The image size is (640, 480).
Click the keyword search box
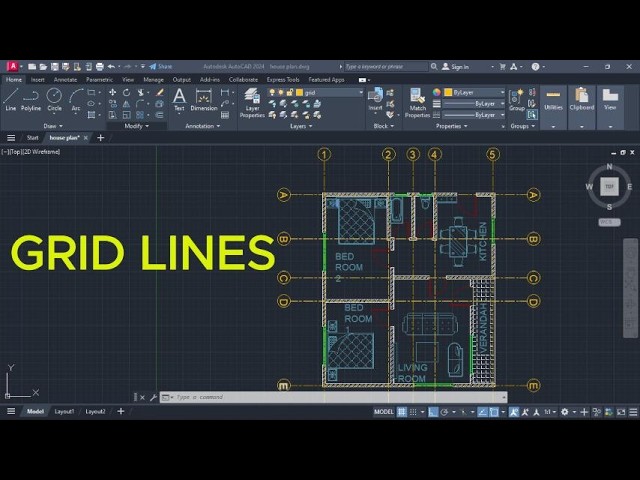pyautogui.click(x=386, y=67)
